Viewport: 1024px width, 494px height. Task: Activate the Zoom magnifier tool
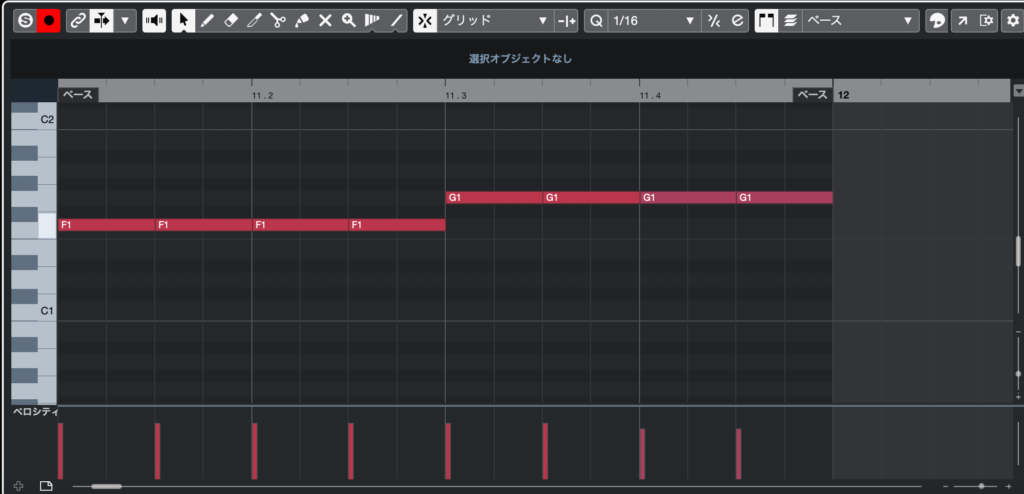[x=348, y=20]
